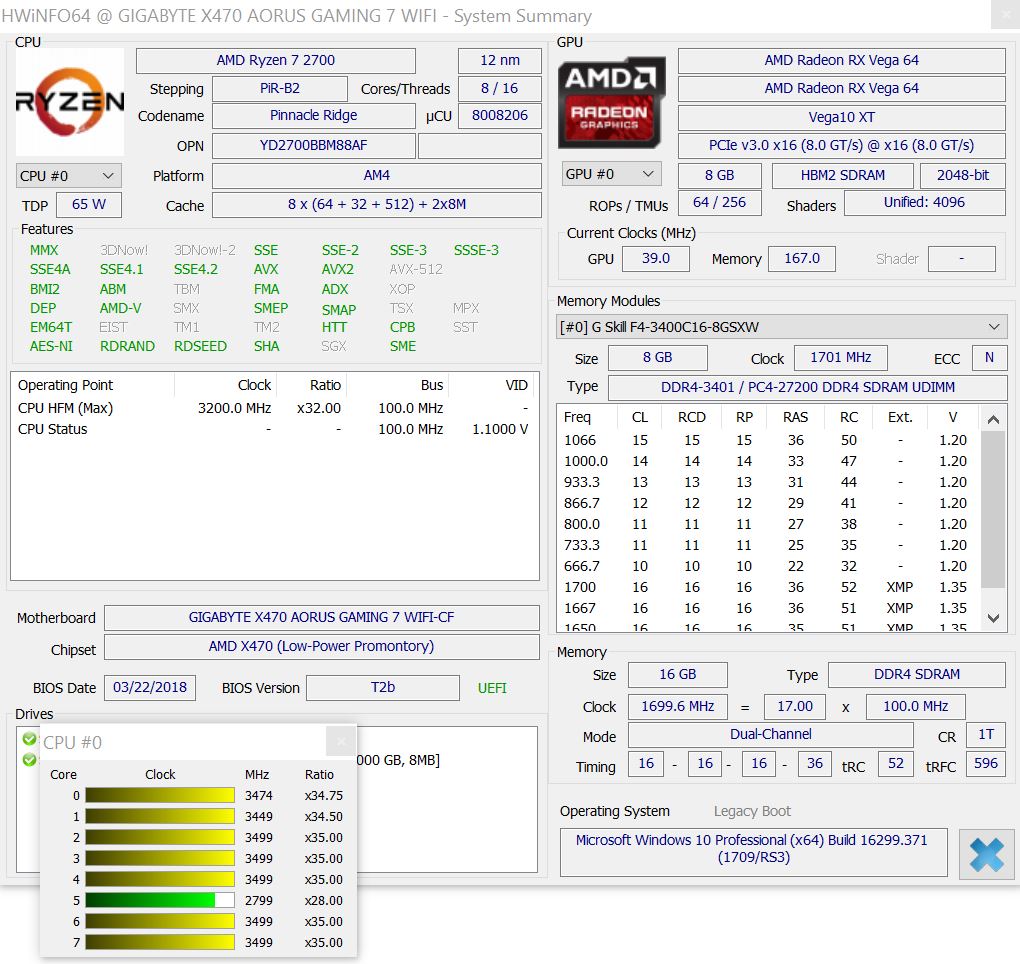1020x964 pixels.
Task: Click Core 7 clock bar
Action: 160,942
